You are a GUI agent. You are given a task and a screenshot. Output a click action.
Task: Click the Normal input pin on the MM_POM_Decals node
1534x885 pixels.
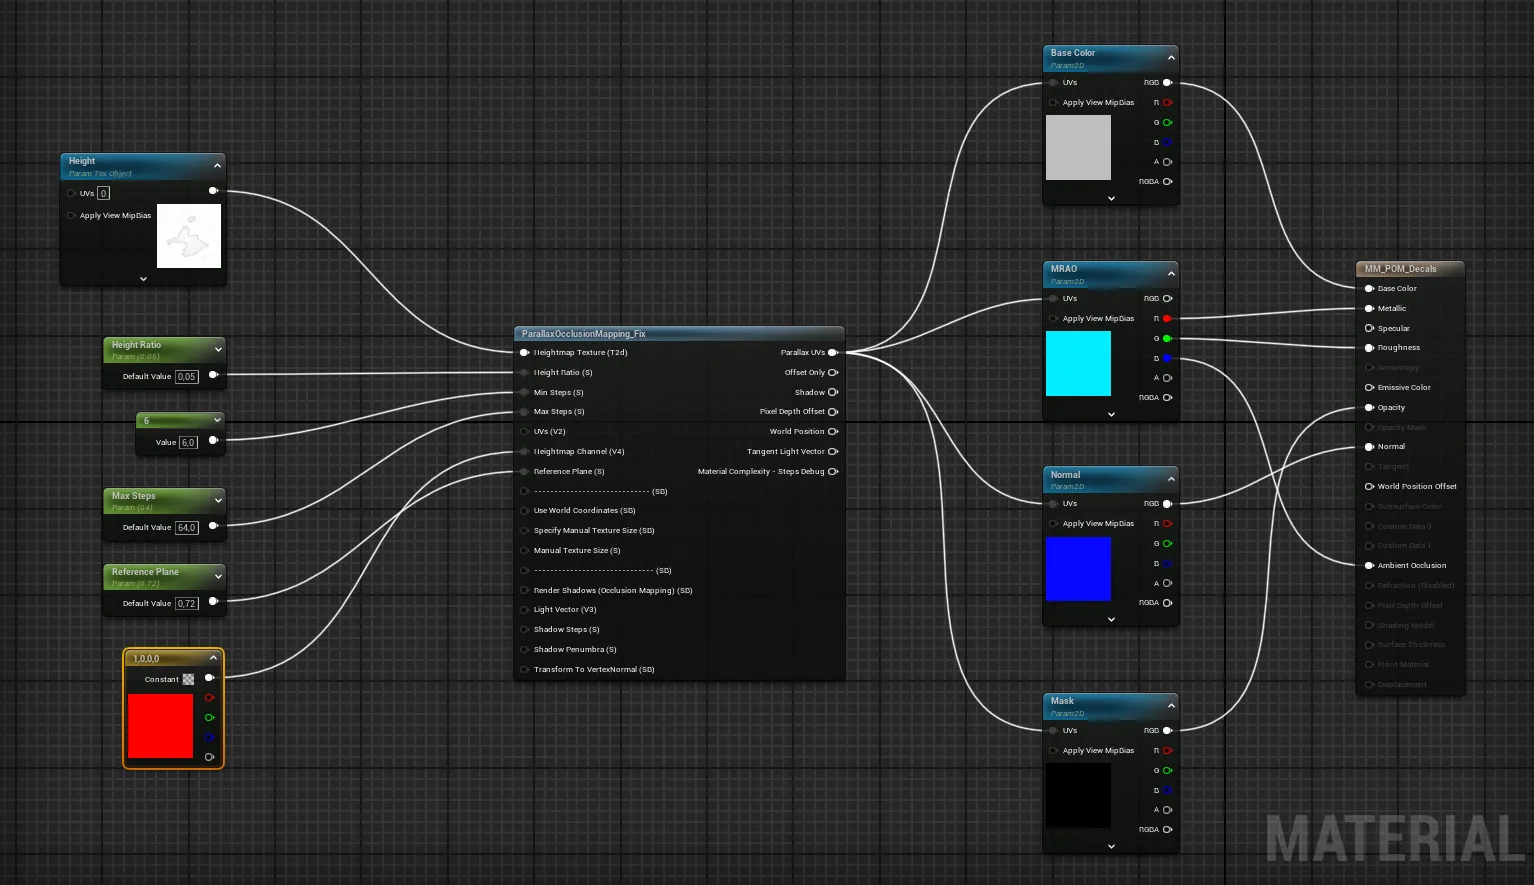click(1369, 446)
